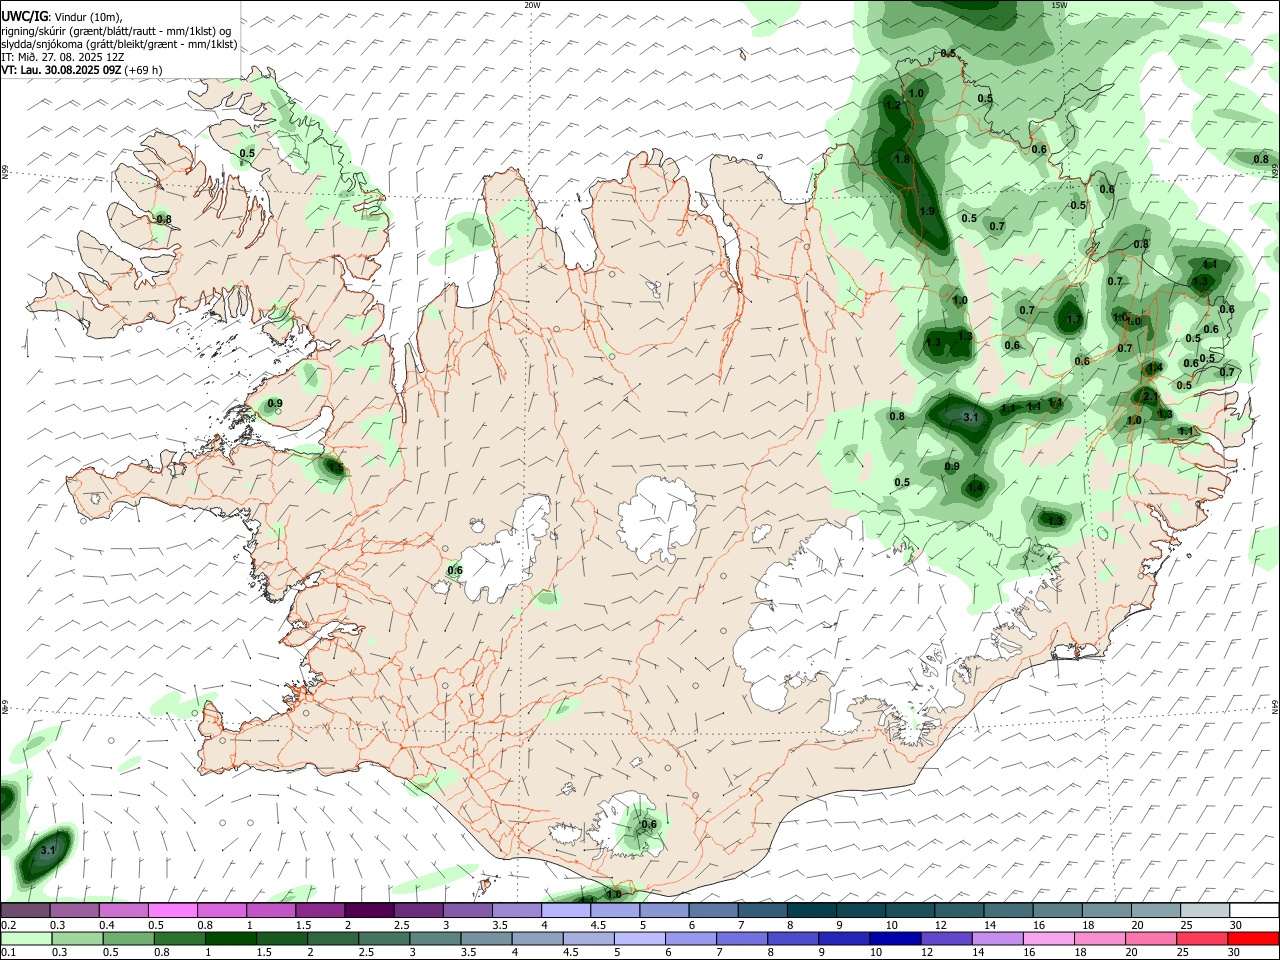Click the '0.2' label in upper legend
This screenshot has height=960, width=1280.
[x=8, y=925]
